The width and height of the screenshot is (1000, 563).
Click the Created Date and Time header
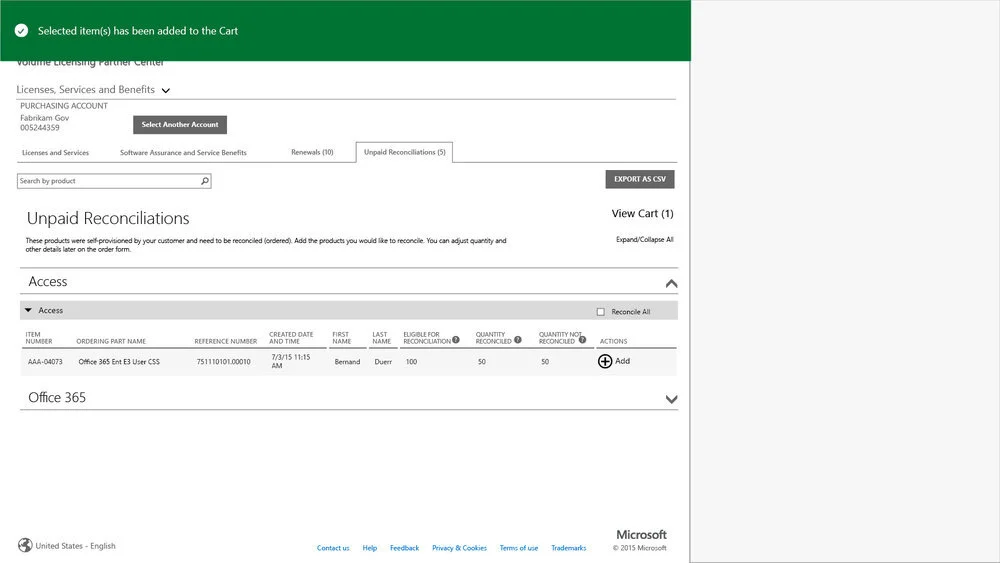(291, 338)
